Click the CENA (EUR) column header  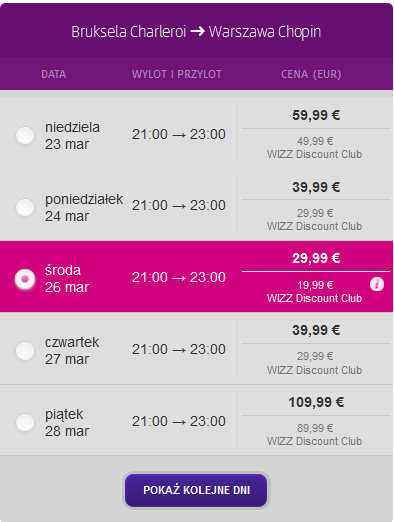tap(311, 74)
